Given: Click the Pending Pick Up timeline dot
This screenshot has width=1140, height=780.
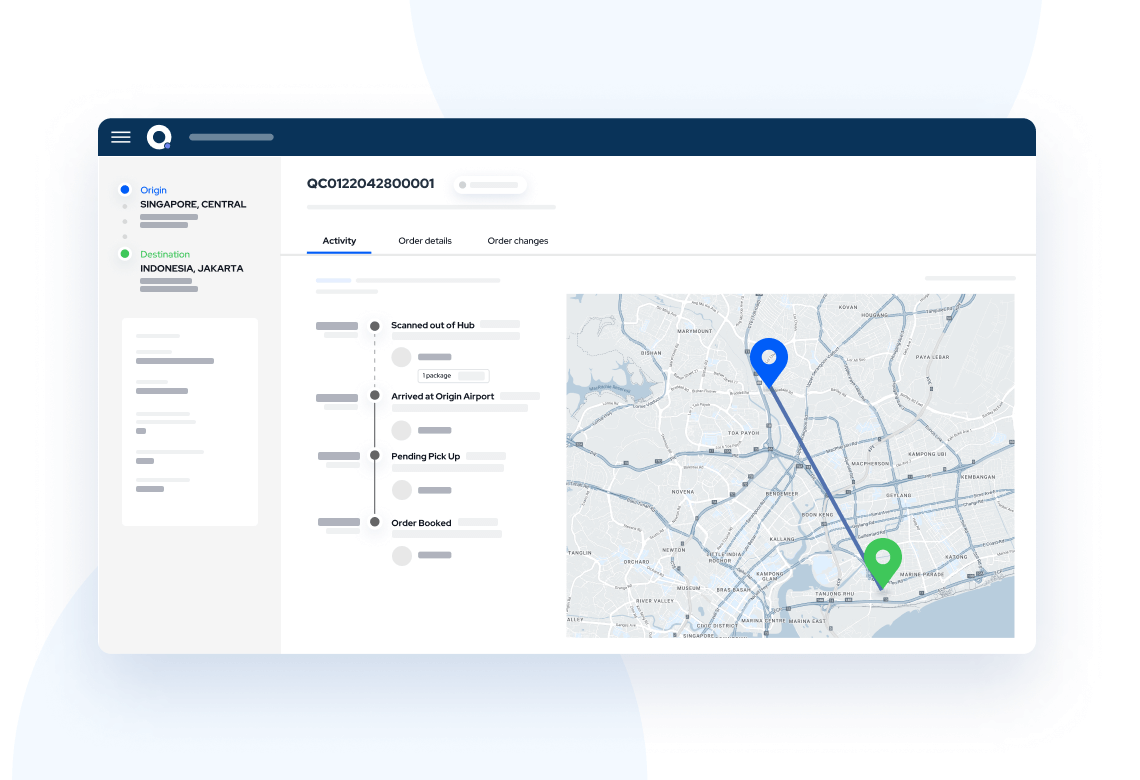Looking at the screenshot, I should tap(374, 456).
